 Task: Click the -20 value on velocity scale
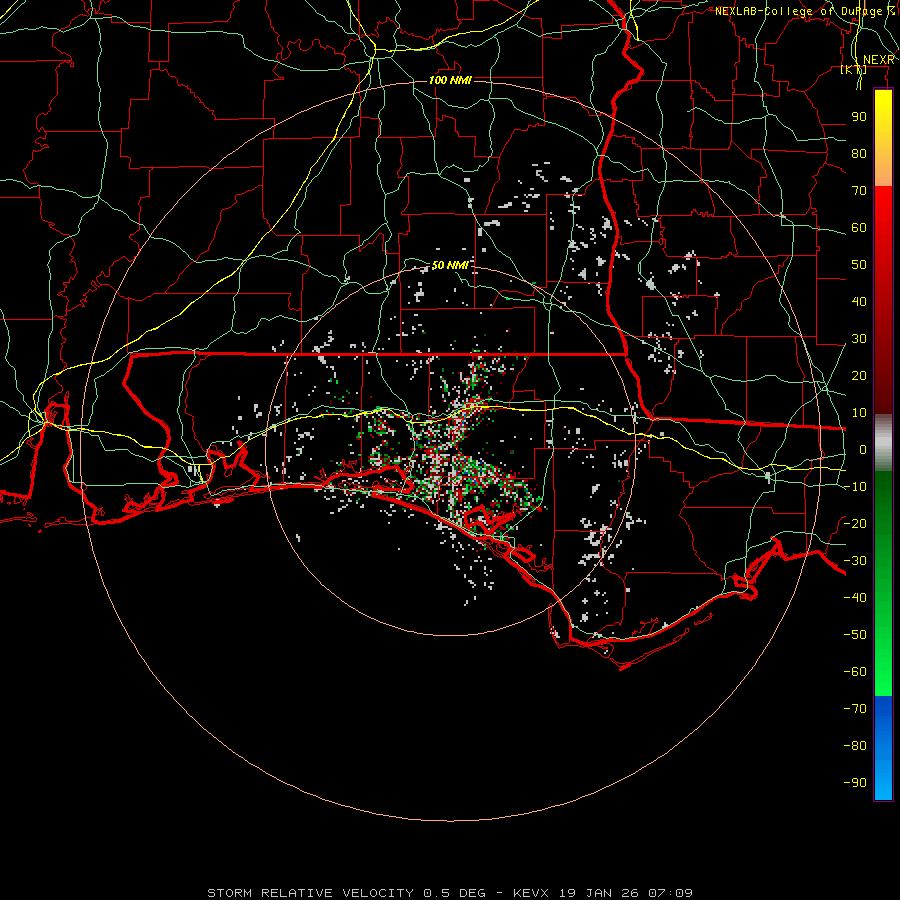855,524
